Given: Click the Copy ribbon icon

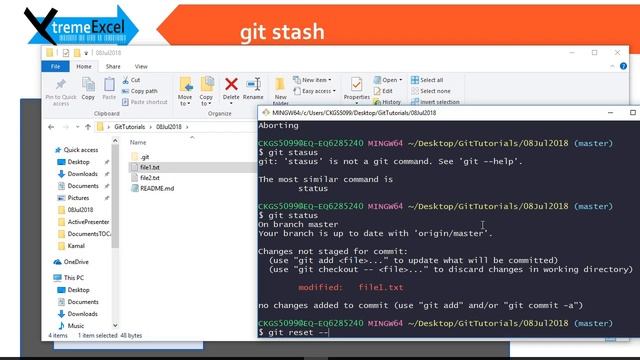Looking at the screenshot, I should coord(88,84).
